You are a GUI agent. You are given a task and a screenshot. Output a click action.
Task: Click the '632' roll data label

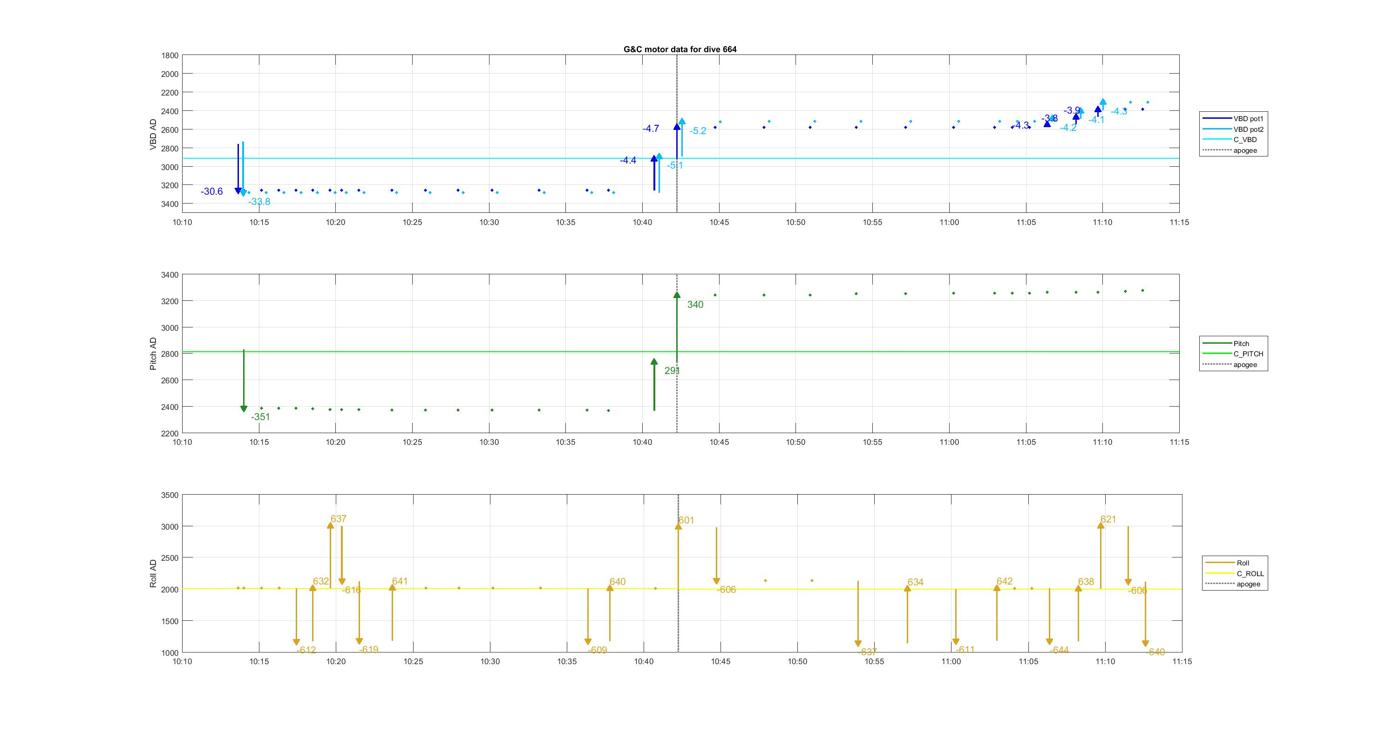[x=321, y=581]
